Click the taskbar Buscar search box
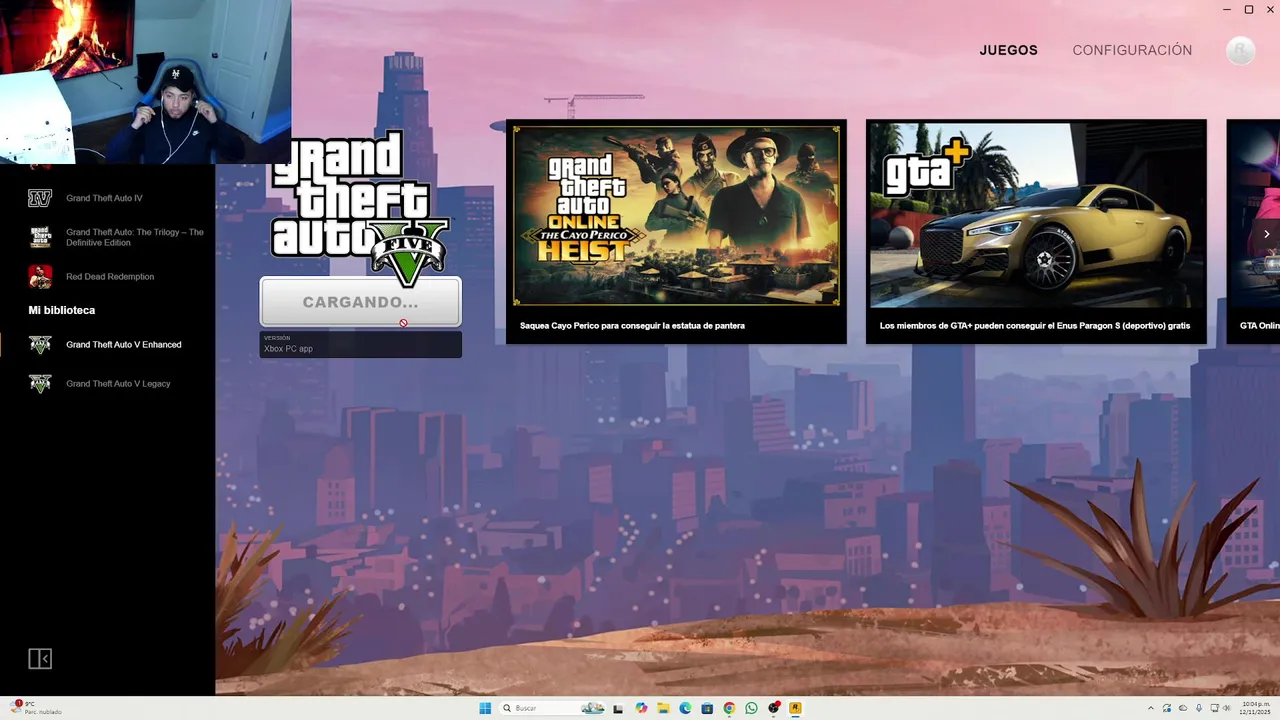The image size is (1280, 720). point(552,708)
